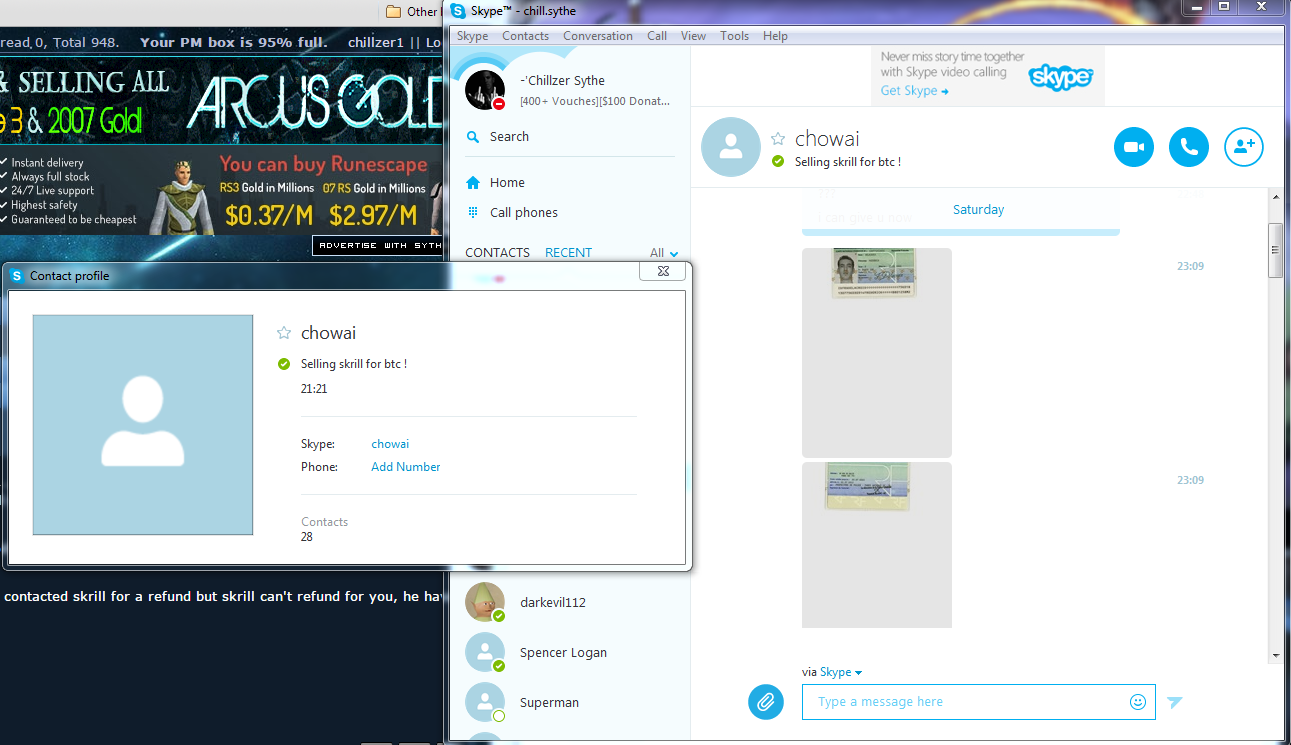
Task: Click the conversation scrollbar thumb
Action: click(1275, 250)
